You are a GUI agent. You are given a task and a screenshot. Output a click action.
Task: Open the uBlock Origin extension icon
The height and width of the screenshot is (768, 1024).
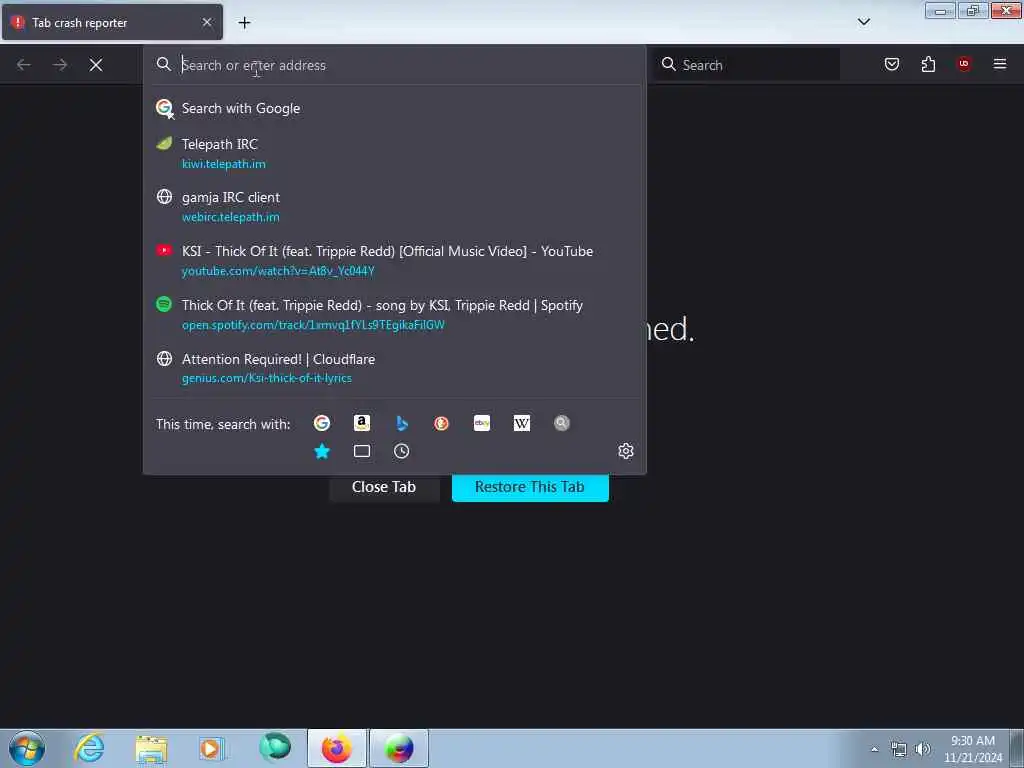(x=964, y=64)
